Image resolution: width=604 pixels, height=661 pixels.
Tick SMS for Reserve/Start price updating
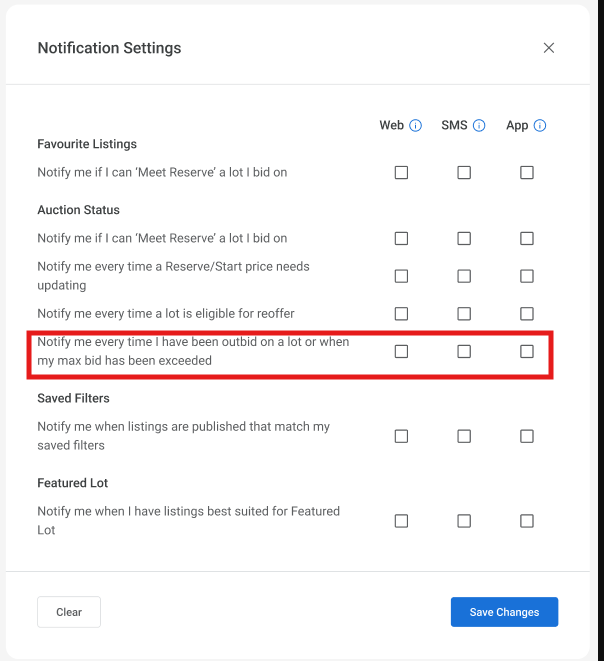click(x=464, y=276)
